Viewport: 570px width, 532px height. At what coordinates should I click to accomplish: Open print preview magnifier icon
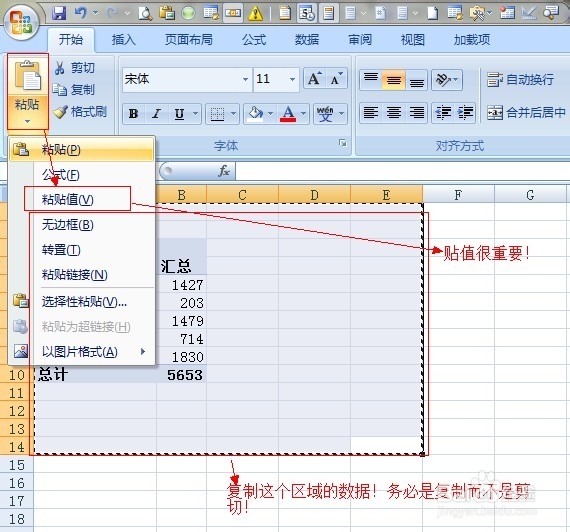coord(145,13)
